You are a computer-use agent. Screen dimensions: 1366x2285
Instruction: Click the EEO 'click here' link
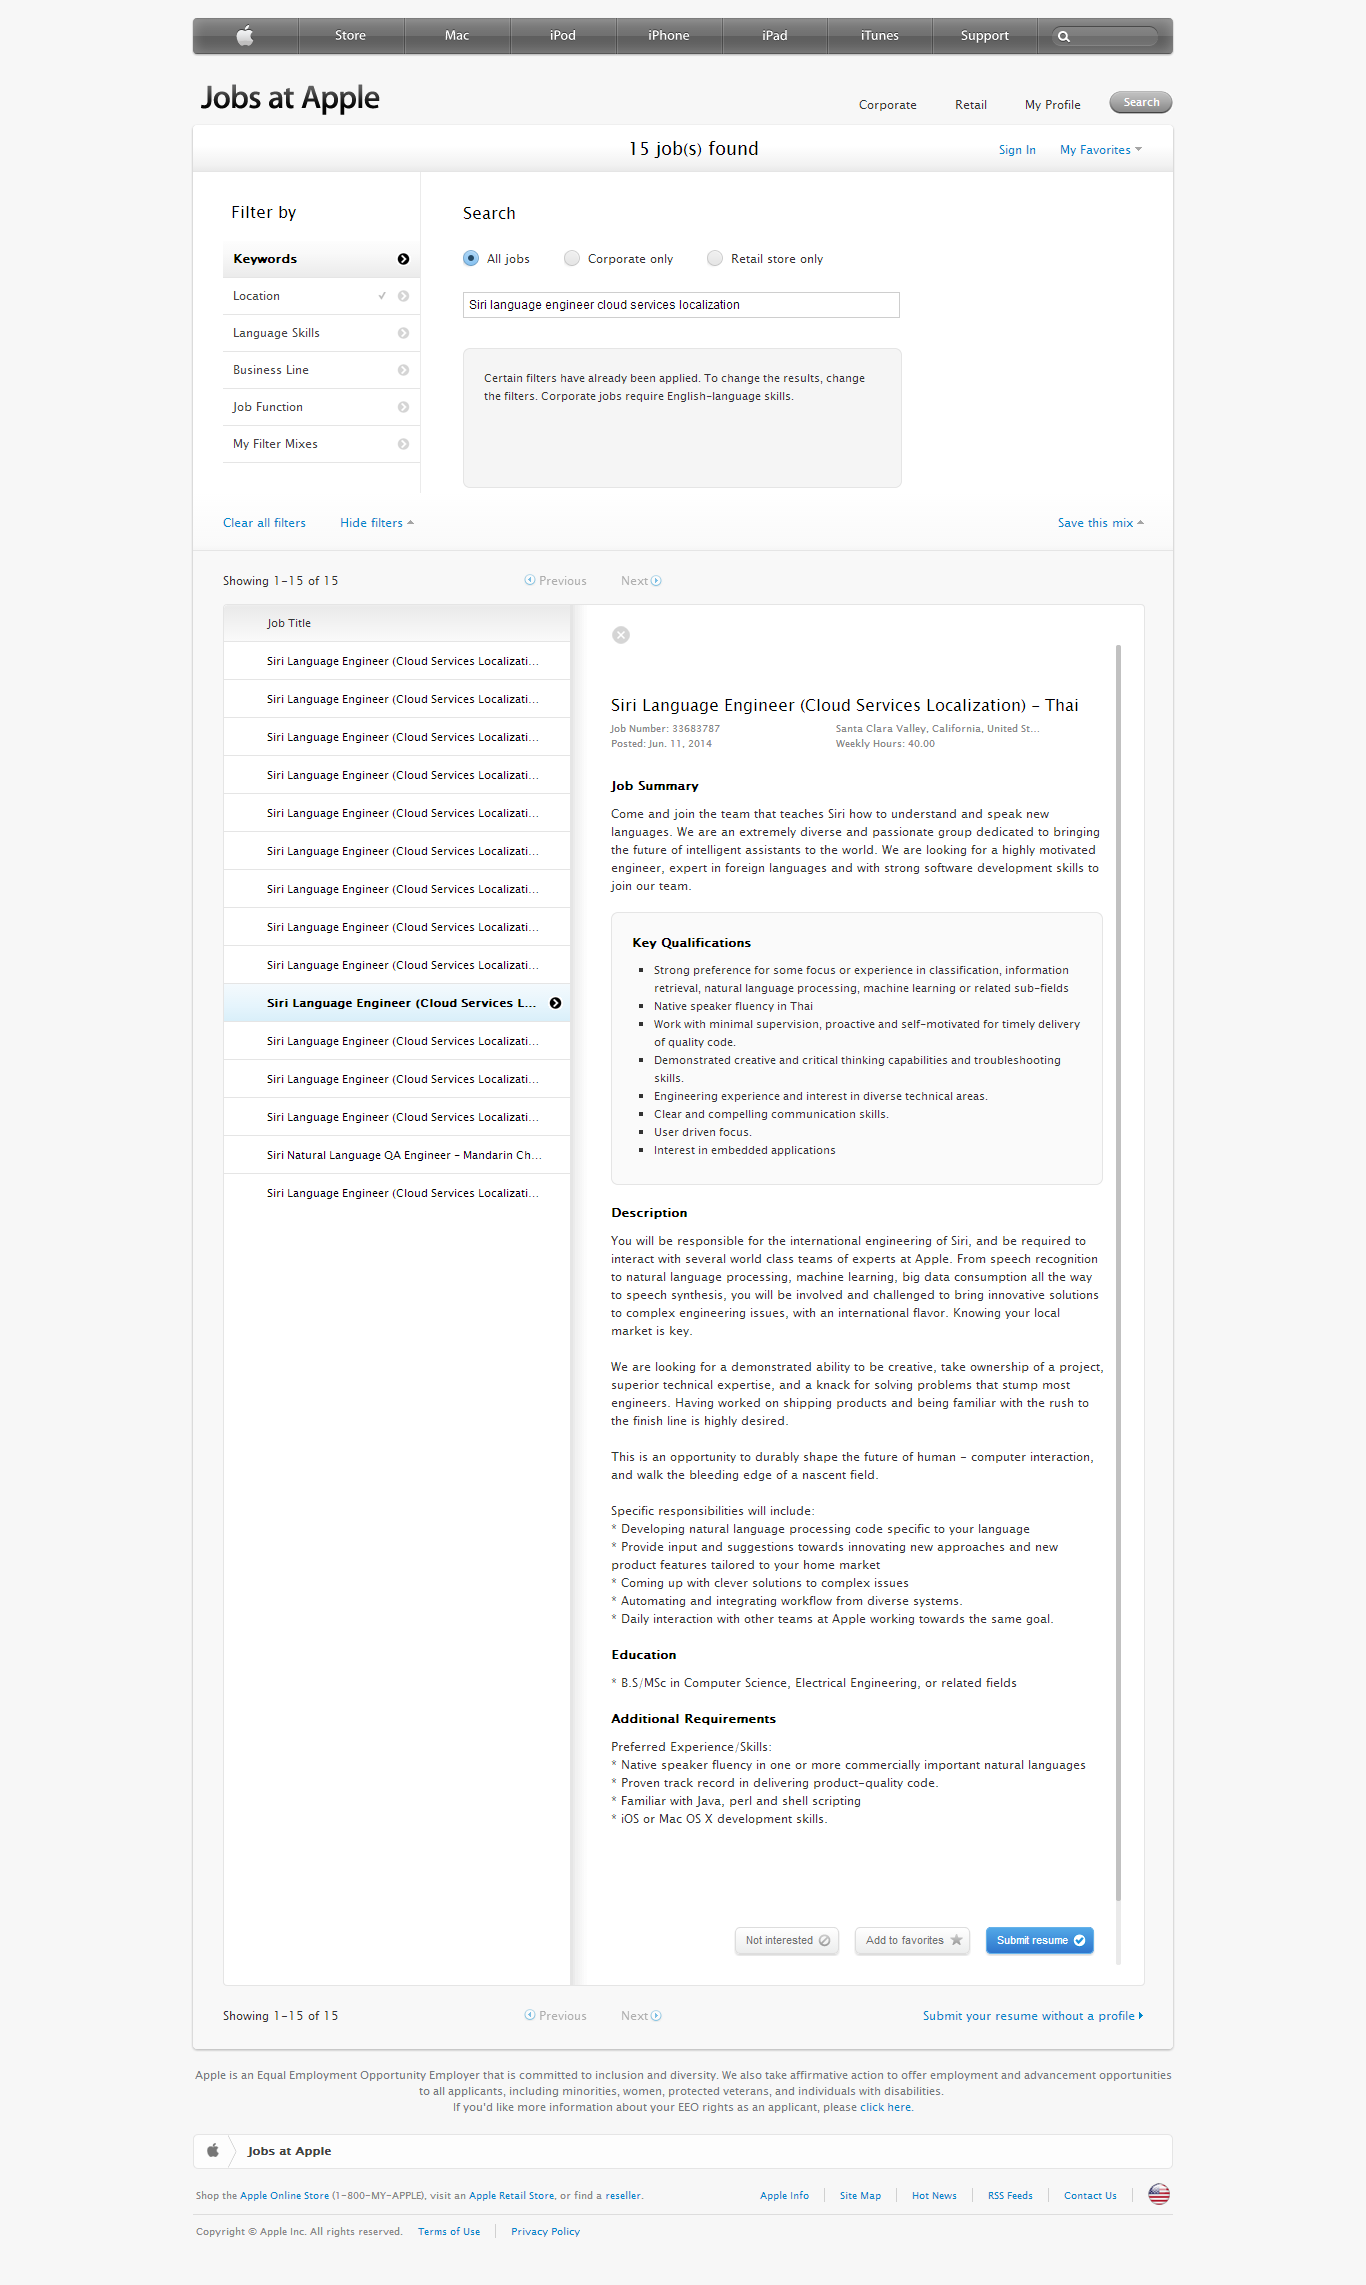(x=886, y=2107)
